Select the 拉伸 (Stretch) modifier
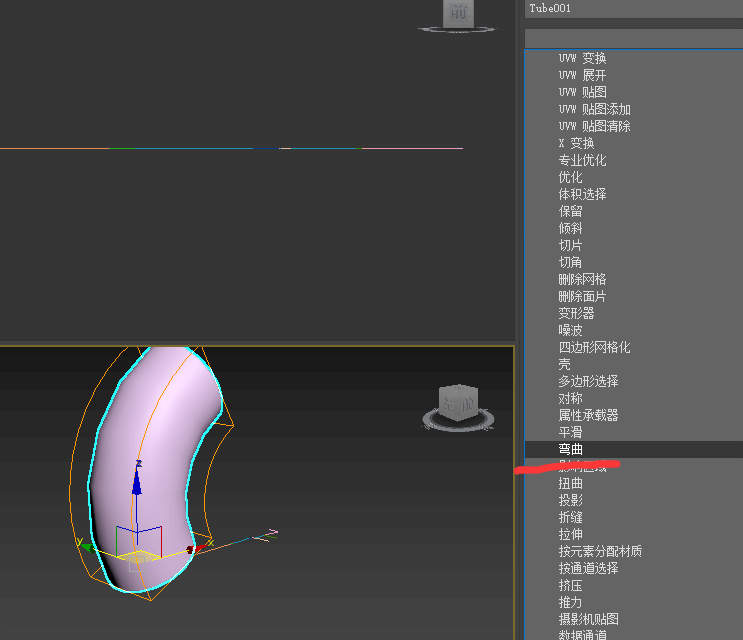The height and width of the screenshot is (640, 743). (x=571, y=534)
